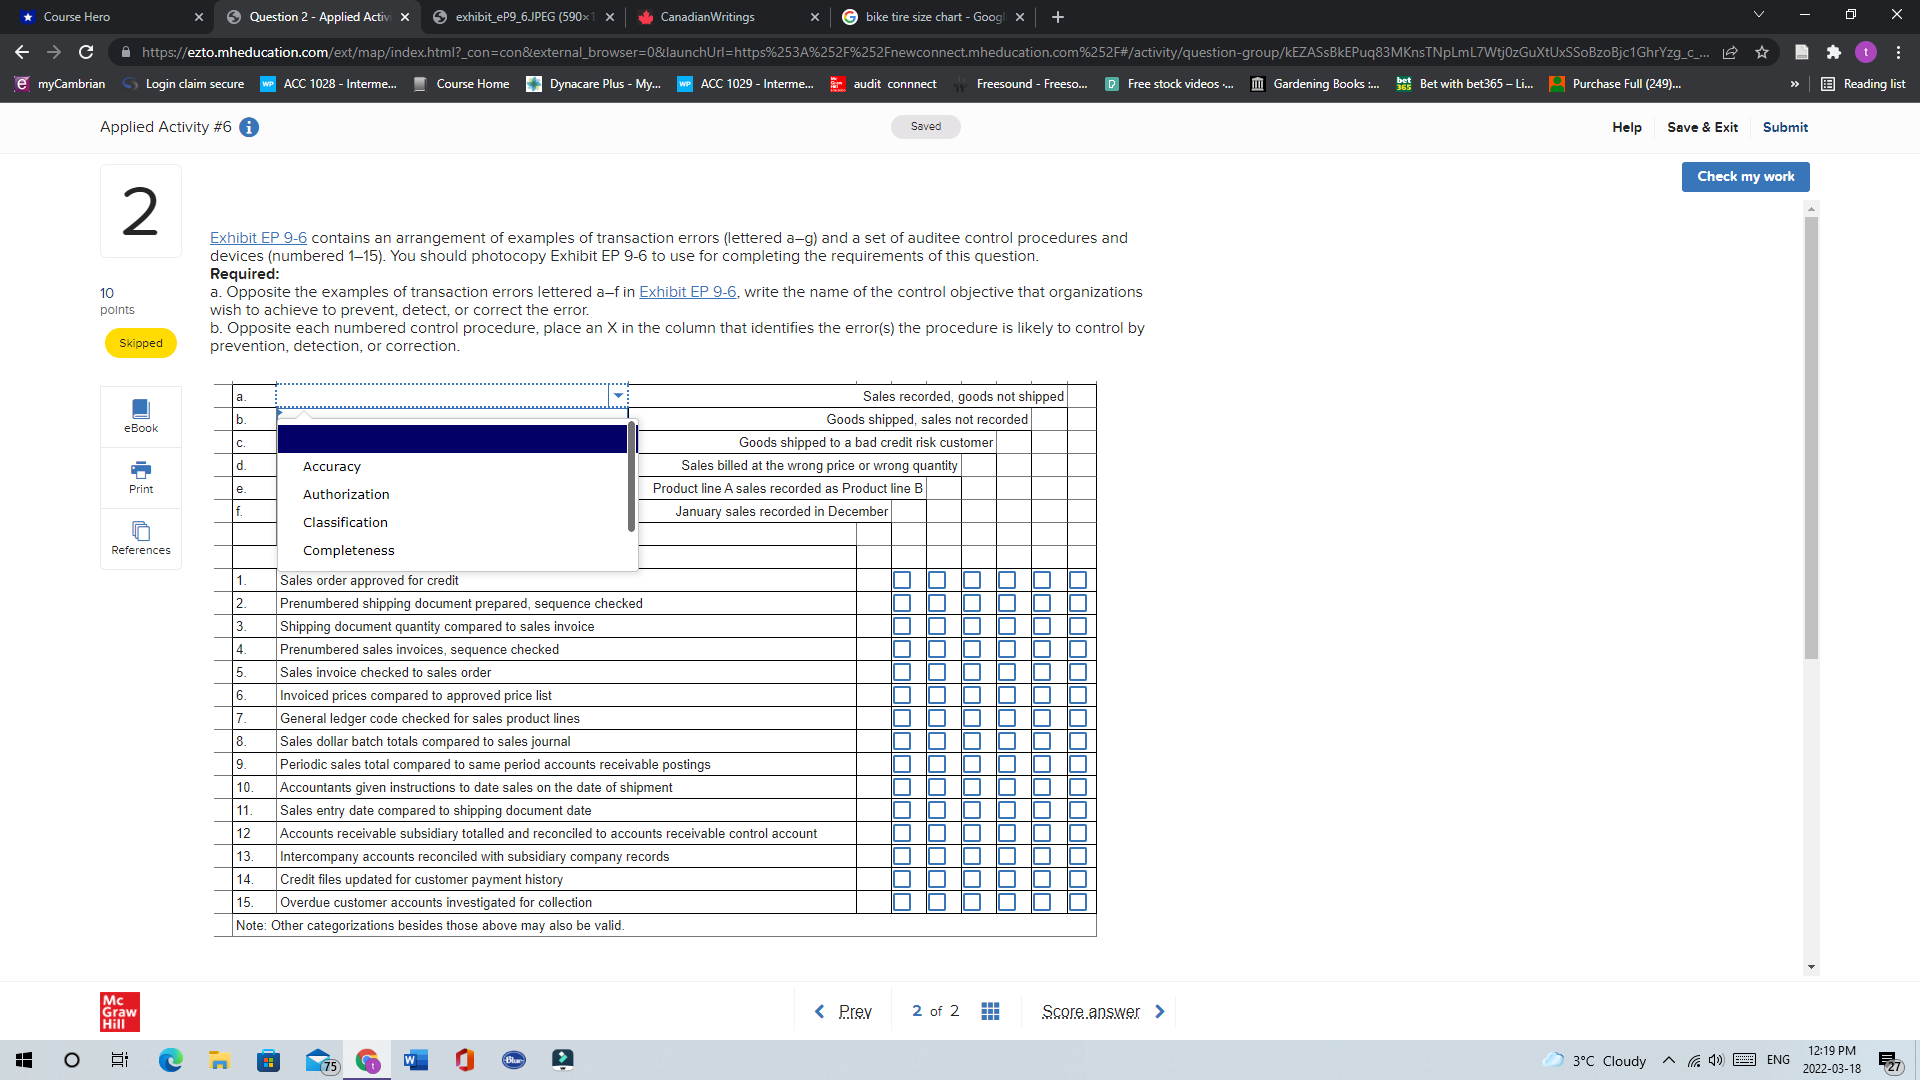
Task: Open the grid pager icon near Score answer
Action: click(x=990, y=1011)
